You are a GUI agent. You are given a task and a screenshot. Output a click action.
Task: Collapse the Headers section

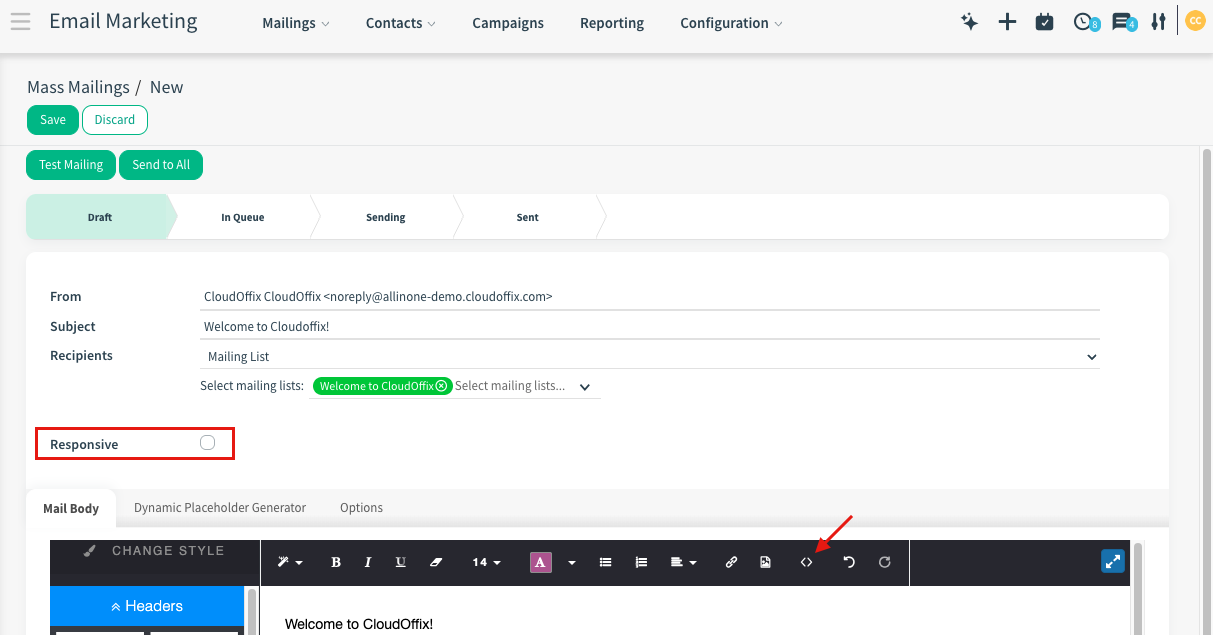147,606
